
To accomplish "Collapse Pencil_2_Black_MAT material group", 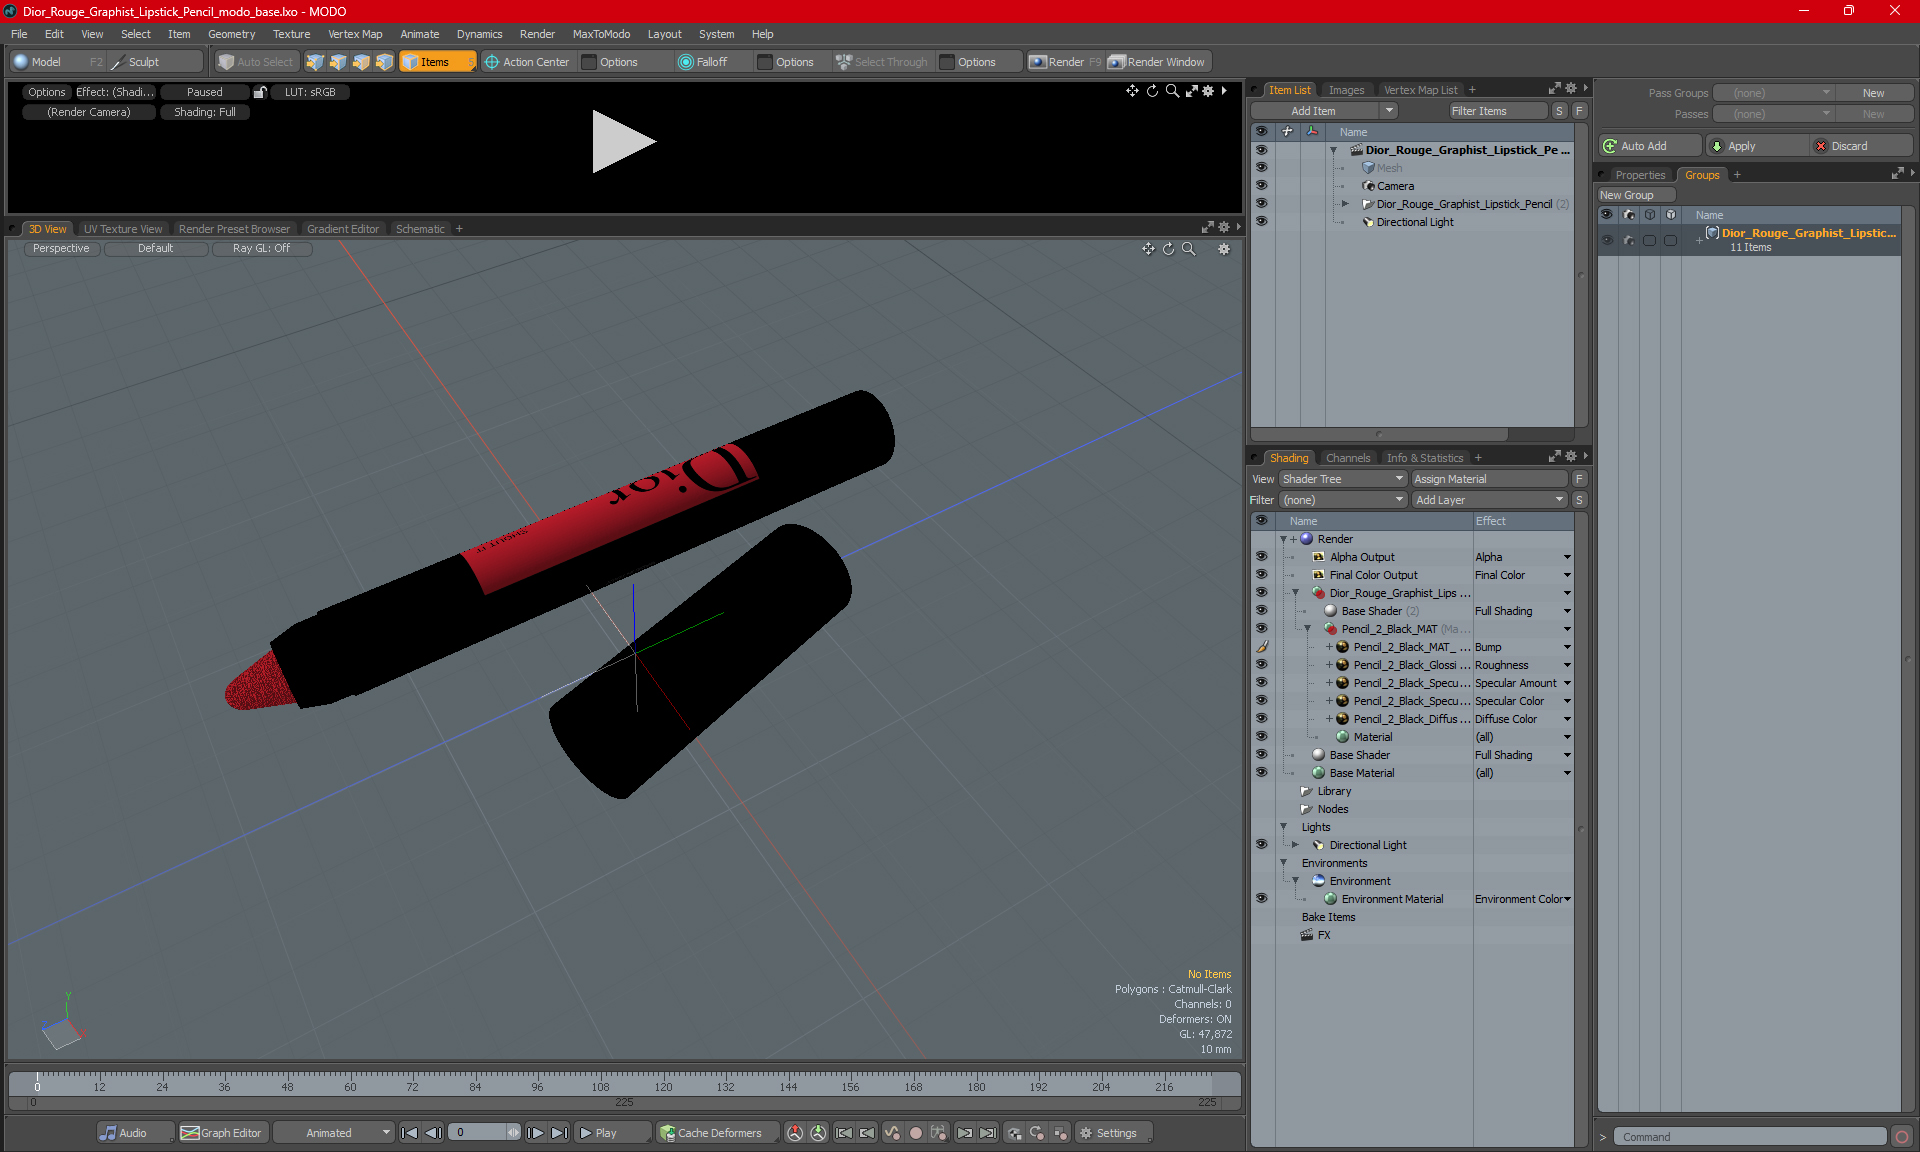I will [1307, 629].
